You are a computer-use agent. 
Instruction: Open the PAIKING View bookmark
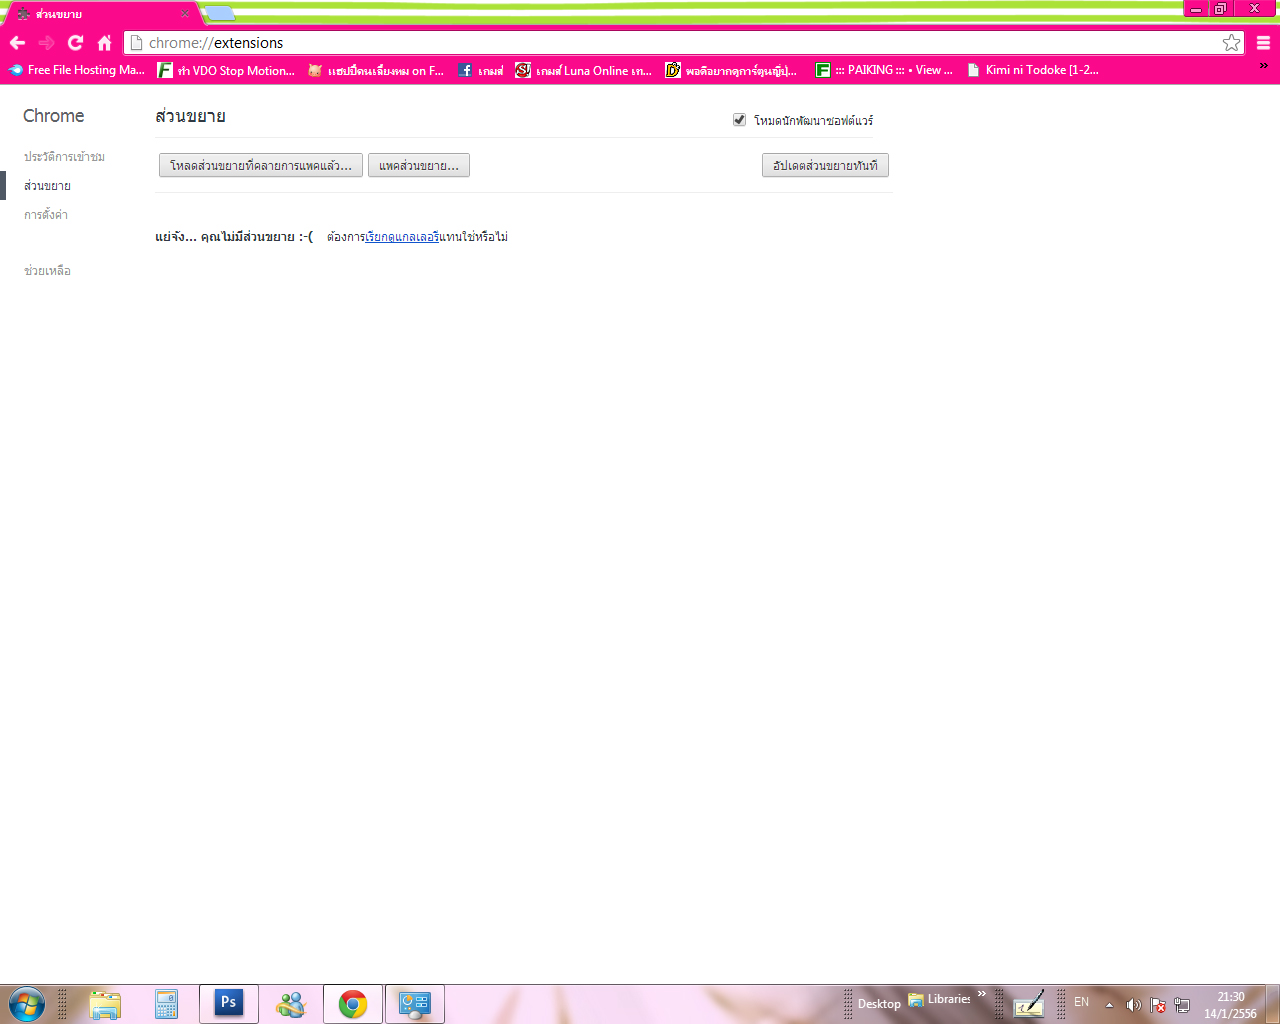[x=884, y=70]
